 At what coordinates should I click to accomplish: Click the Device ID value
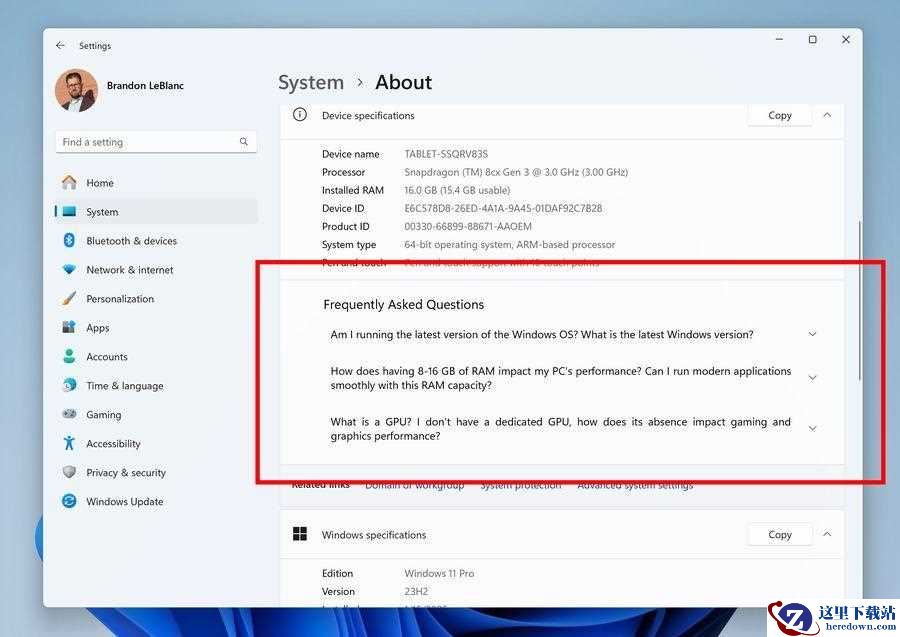tap(503, 208)
